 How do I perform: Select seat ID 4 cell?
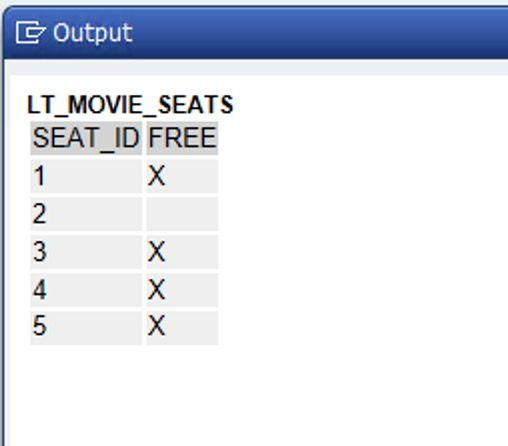(x=86, y=290)
